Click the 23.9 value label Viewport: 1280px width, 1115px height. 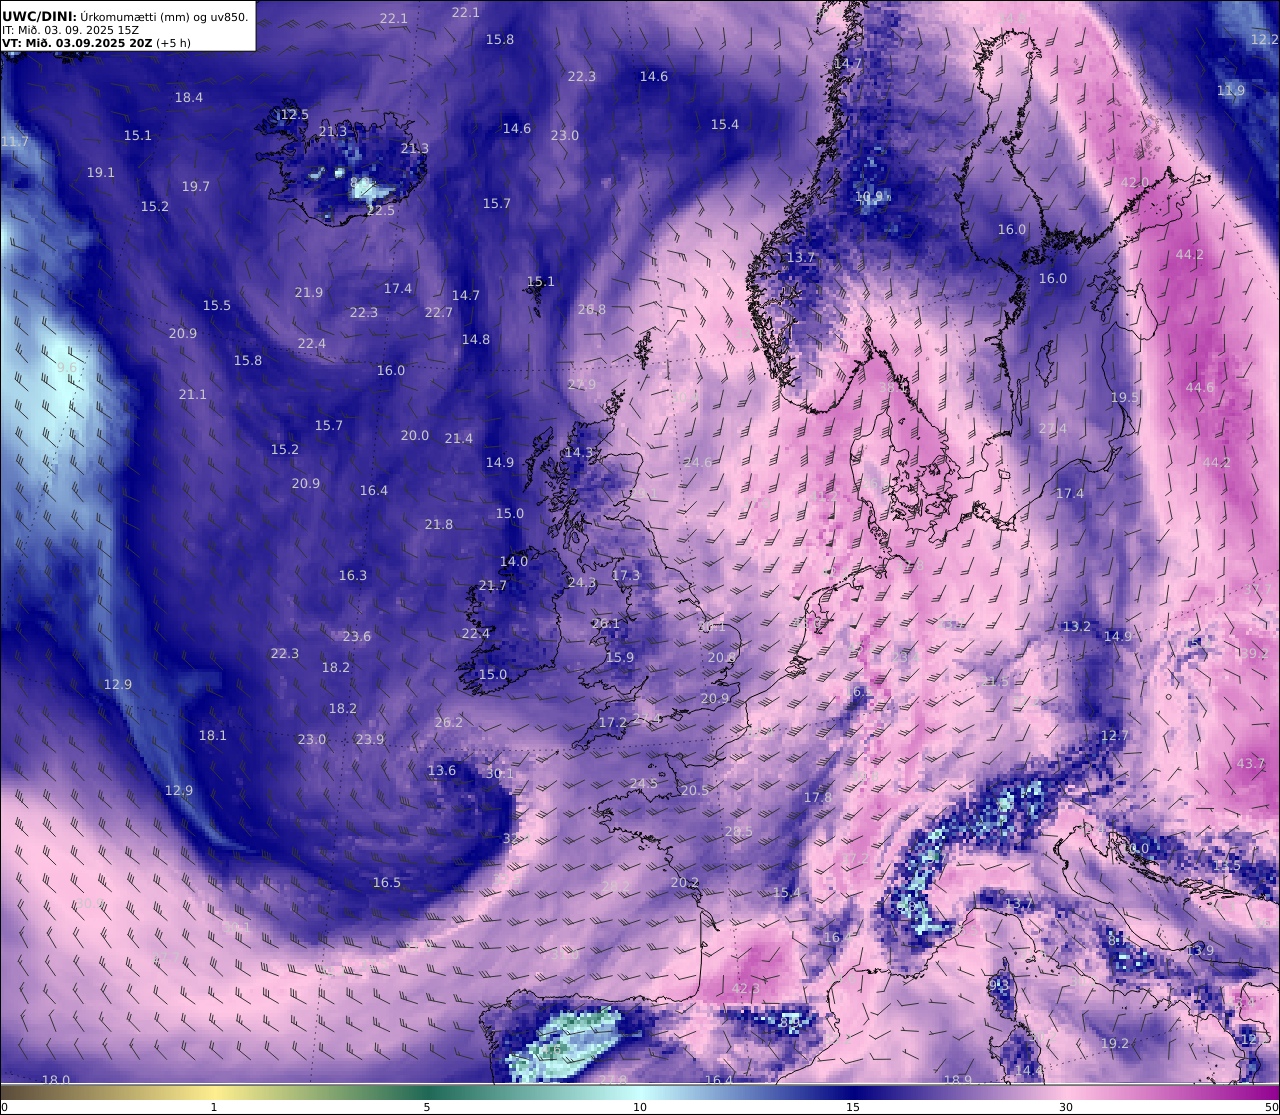369,739
